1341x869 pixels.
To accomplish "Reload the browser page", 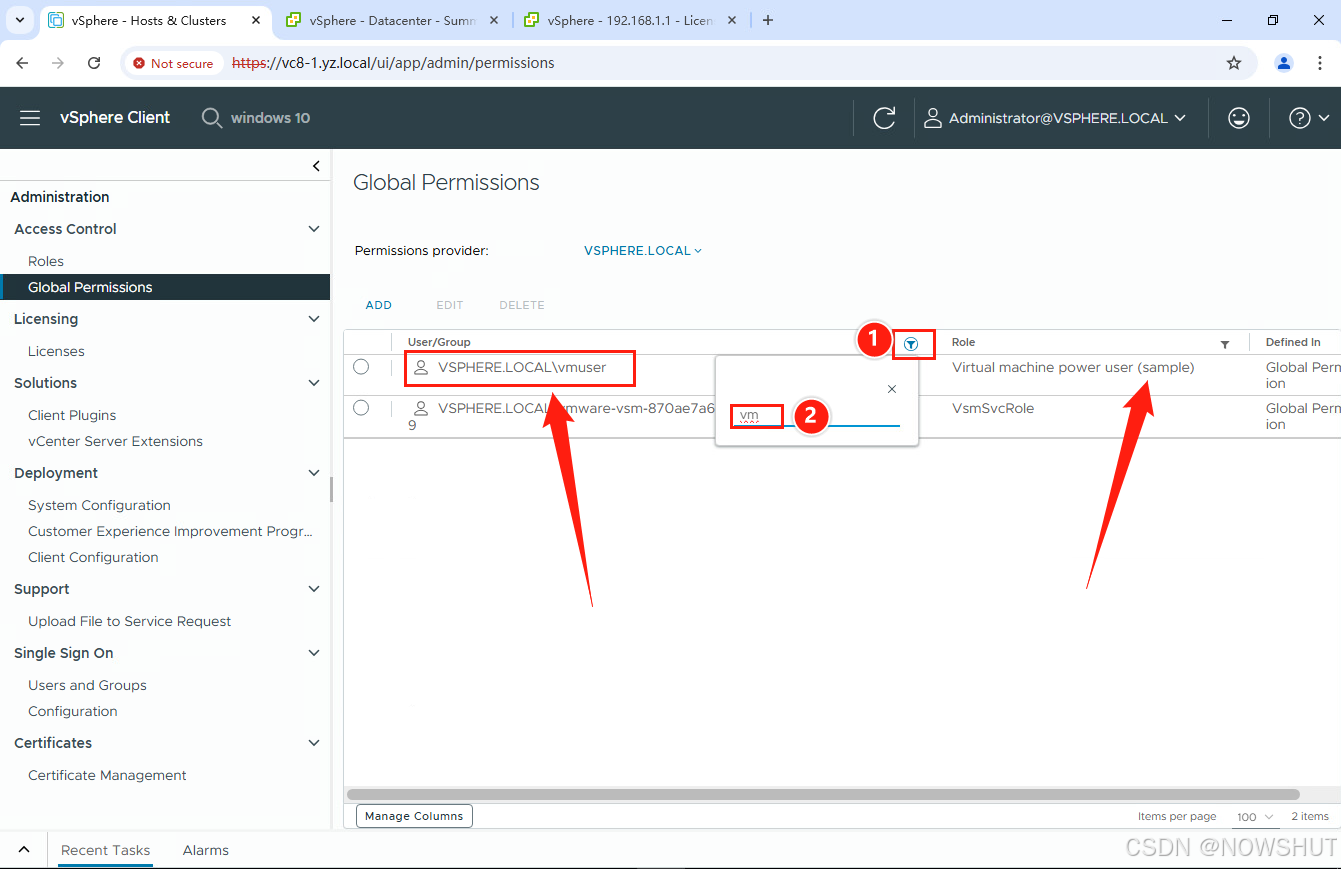I will point(94,63).
